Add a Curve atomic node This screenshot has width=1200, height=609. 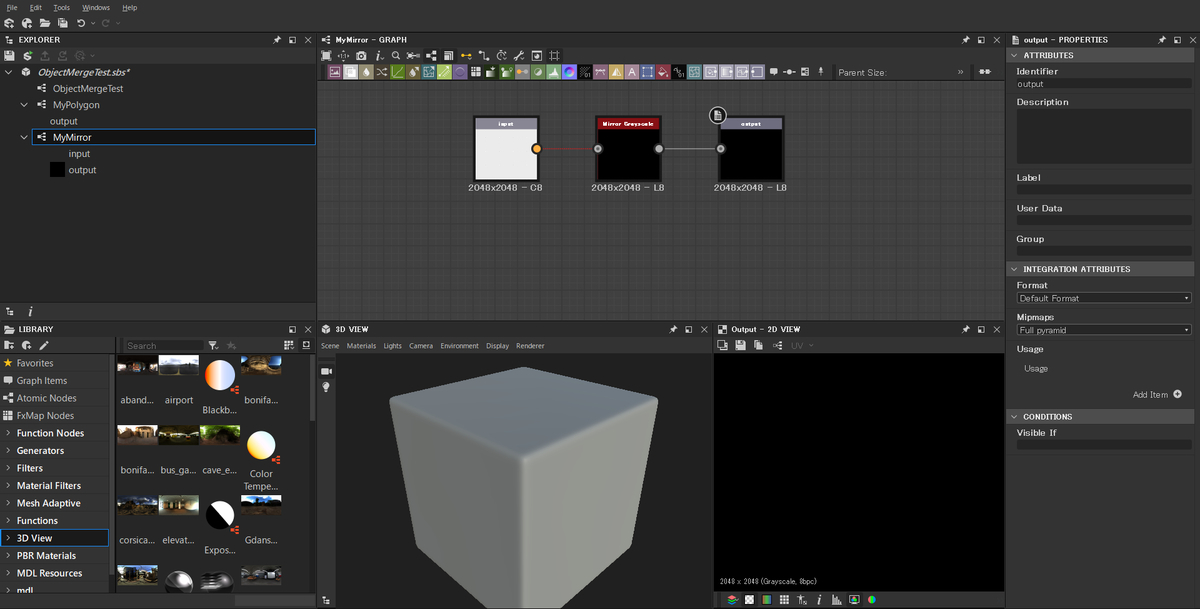pyautogui.click(x=396, y=72)
